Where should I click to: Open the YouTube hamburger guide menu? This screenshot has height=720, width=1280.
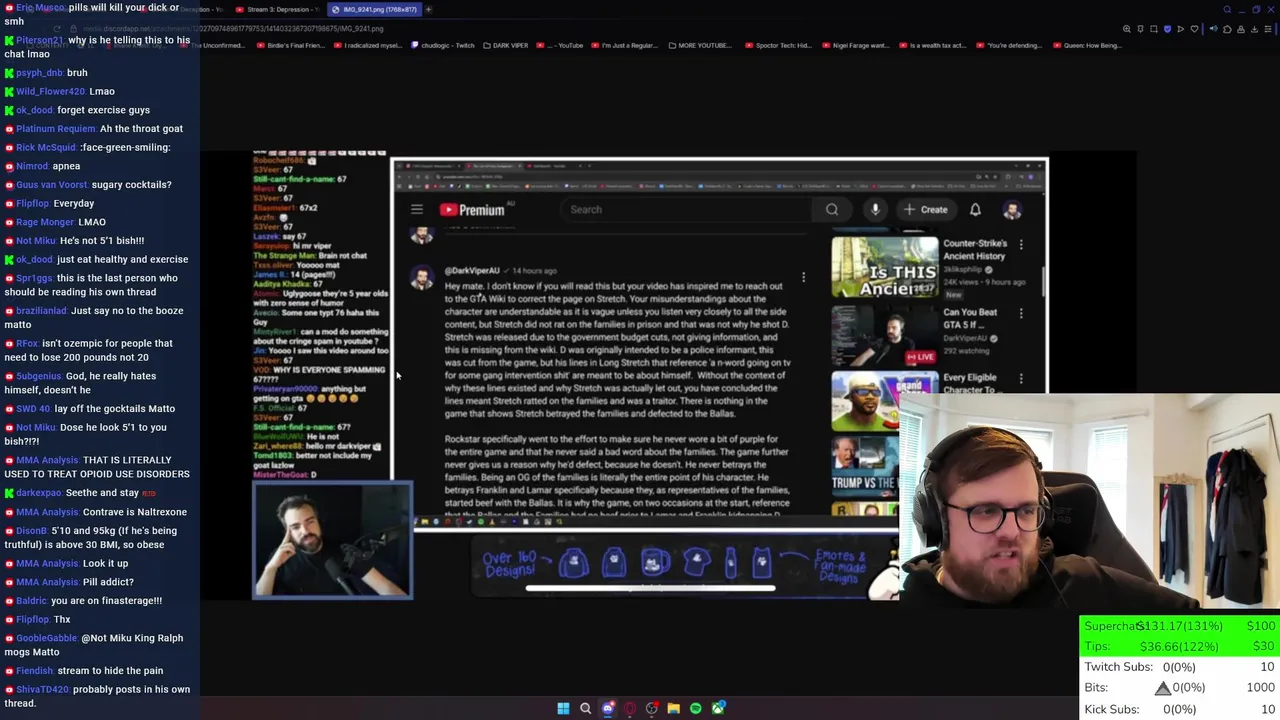coord(417,210)
